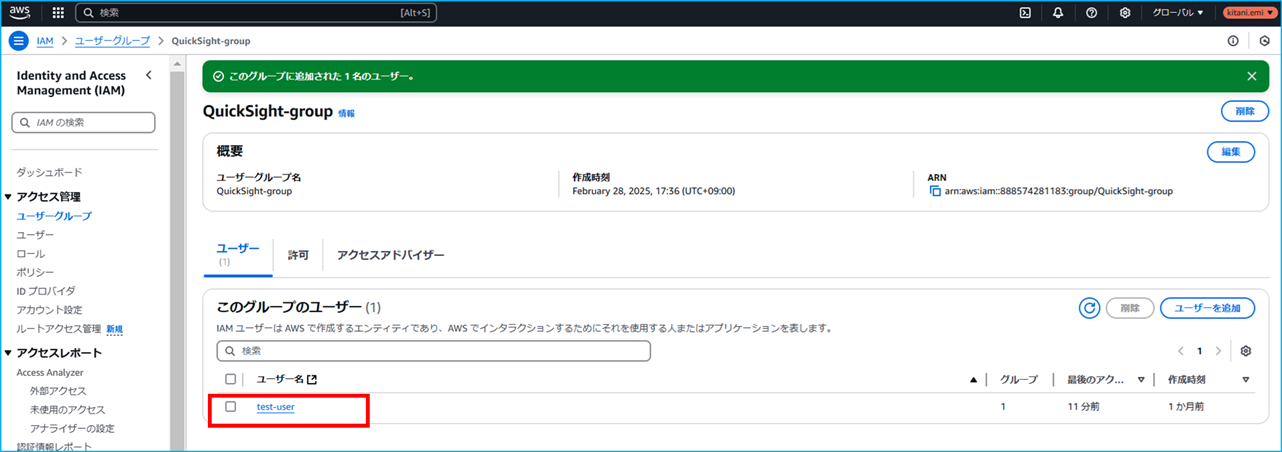1282x452 pixels.
Task: Collapse the アクセスレポート section
Action: click(x=8, y=353)
